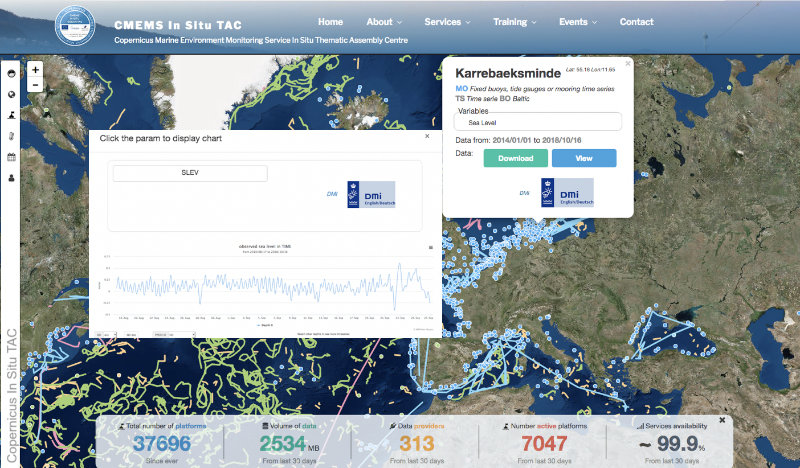Viewport: 800px width, 468px height.
Task: Expand the Training menu
Action: click(514, 22)
